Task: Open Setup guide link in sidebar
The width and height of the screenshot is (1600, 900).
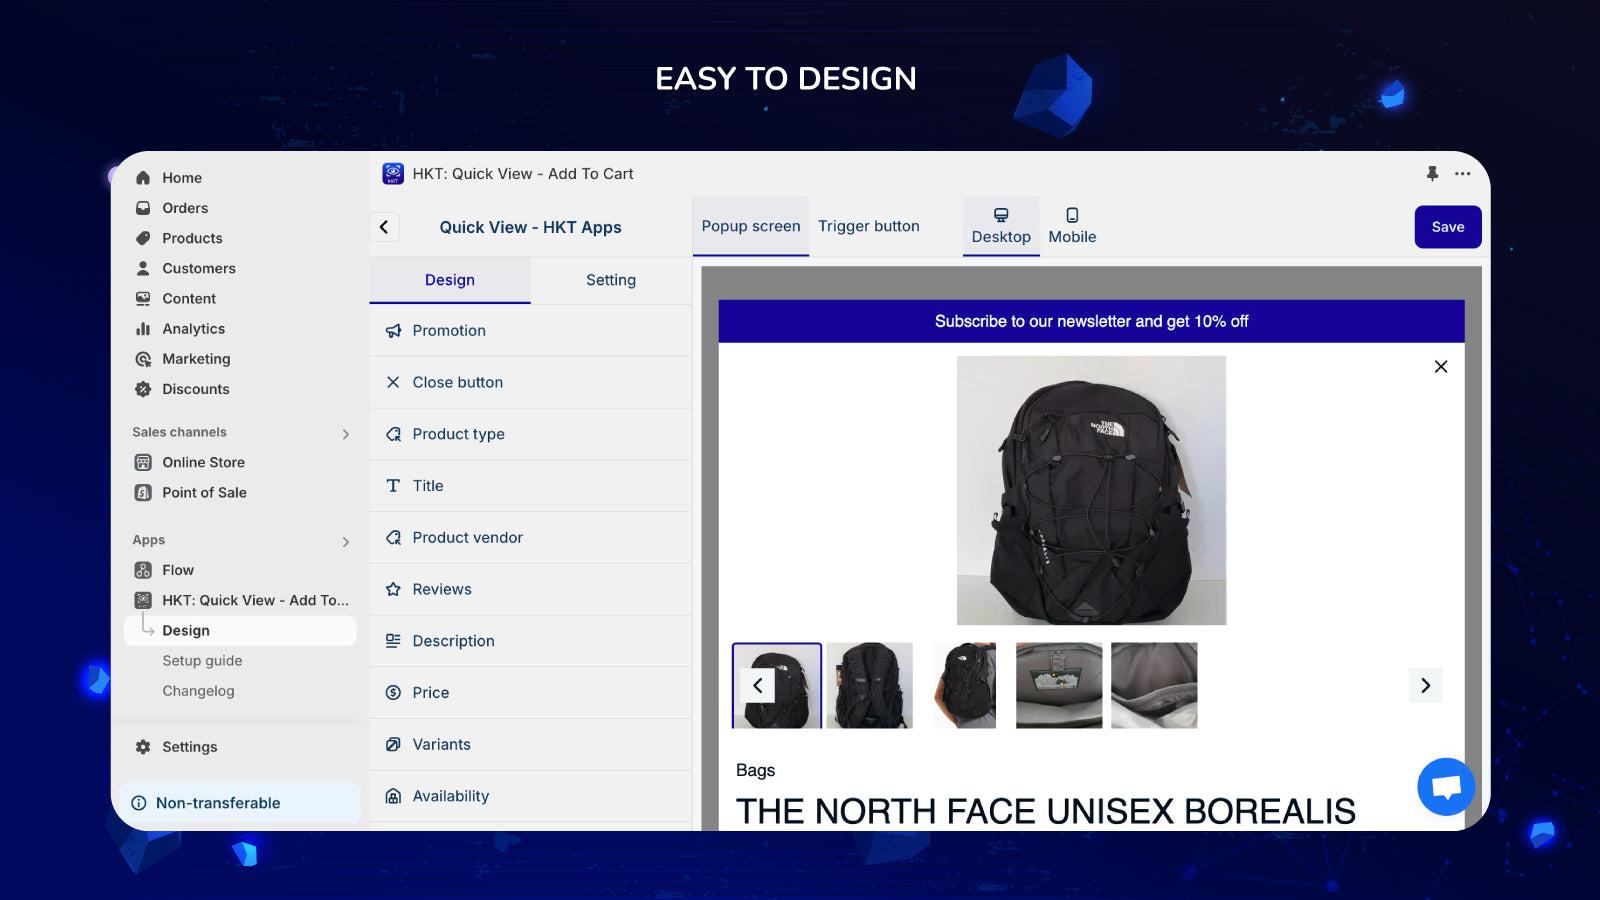Action: (202, 661)
